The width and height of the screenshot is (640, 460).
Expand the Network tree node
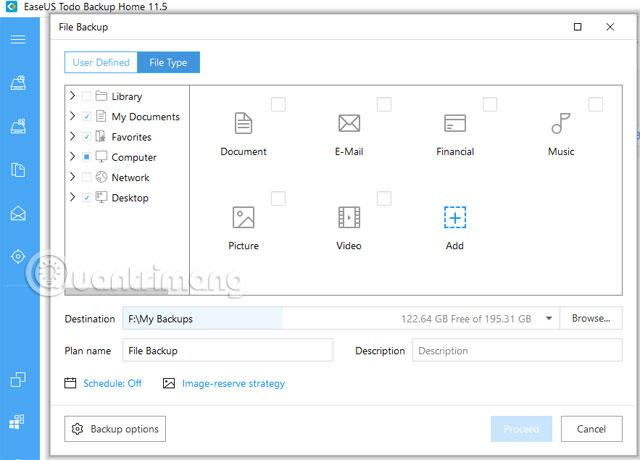(x=73, y=177)
